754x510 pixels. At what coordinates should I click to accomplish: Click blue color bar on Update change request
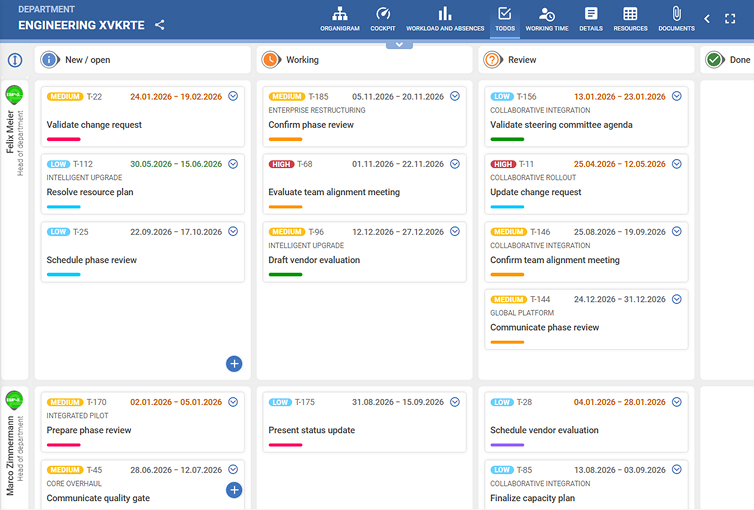click(507, 207)
